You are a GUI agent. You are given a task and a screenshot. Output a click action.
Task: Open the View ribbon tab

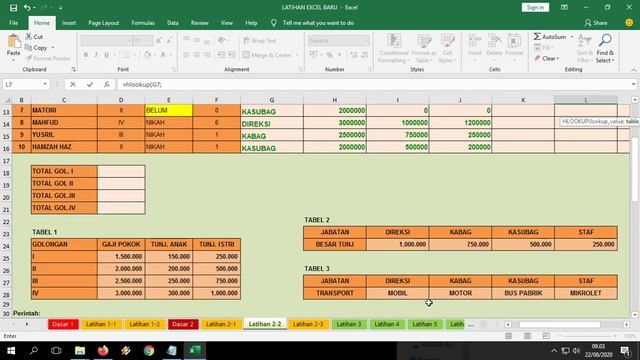click(x=227, y=23)
